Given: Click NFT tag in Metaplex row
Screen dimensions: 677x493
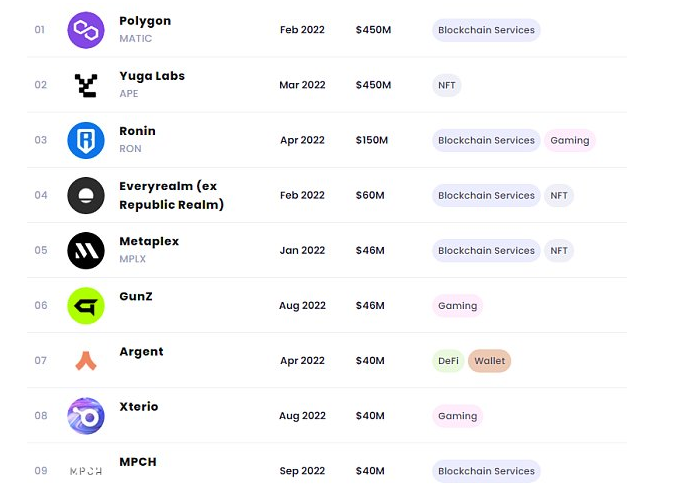Looking at the screenshot, I should (x=559, y=251).
